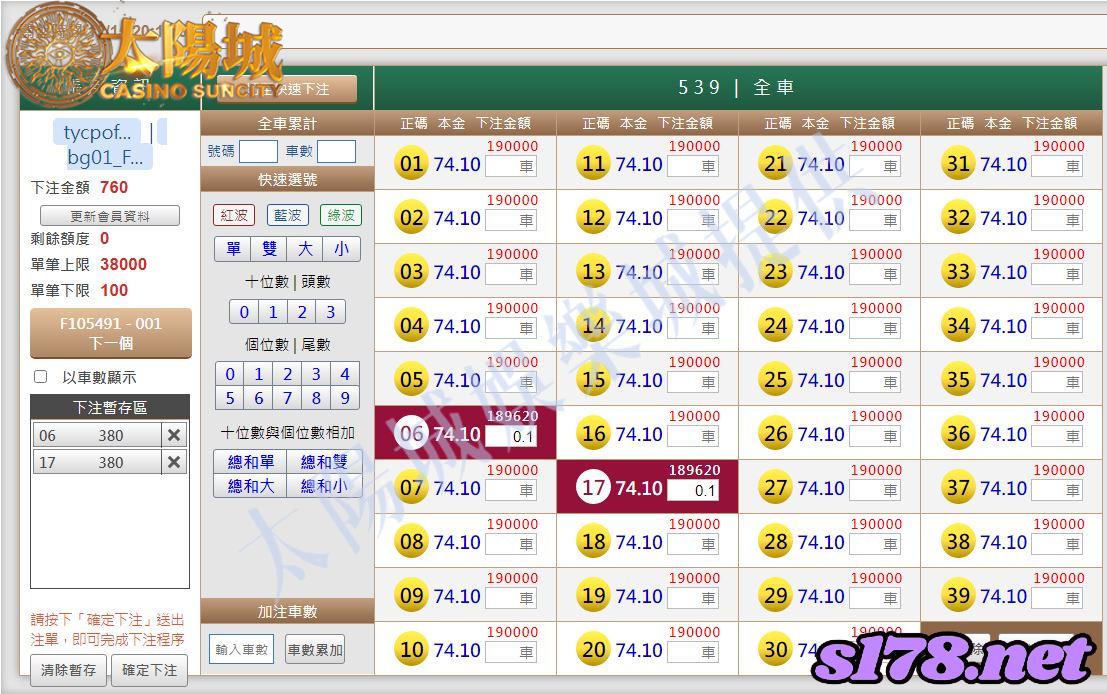Pick units digit 9 under 個位數
Screen dimensions: 1107x694
coord(345,398)
